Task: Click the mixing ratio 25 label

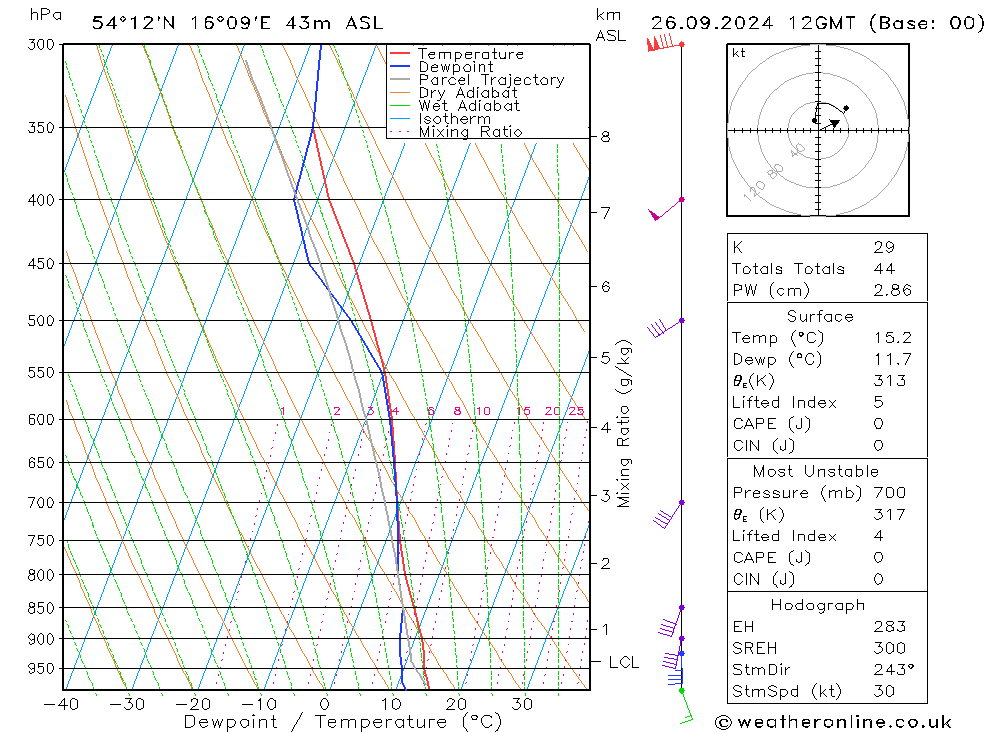Action: click(577, 411)
